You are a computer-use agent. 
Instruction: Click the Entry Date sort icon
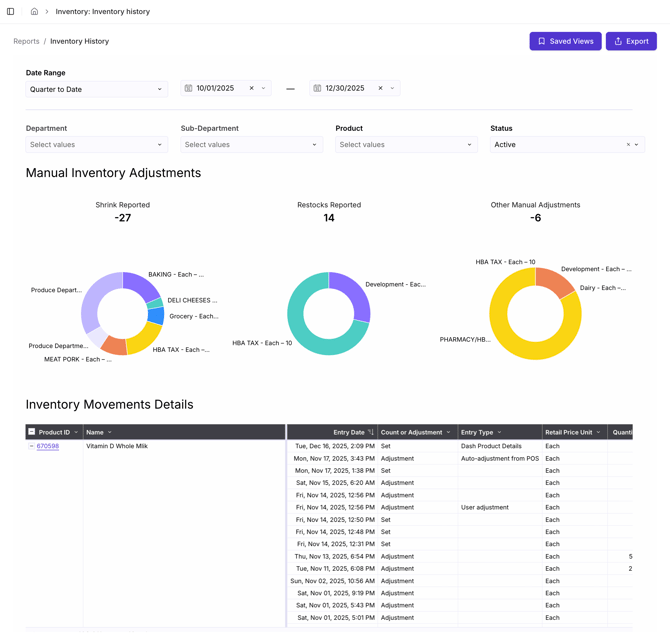click(371, 433)
